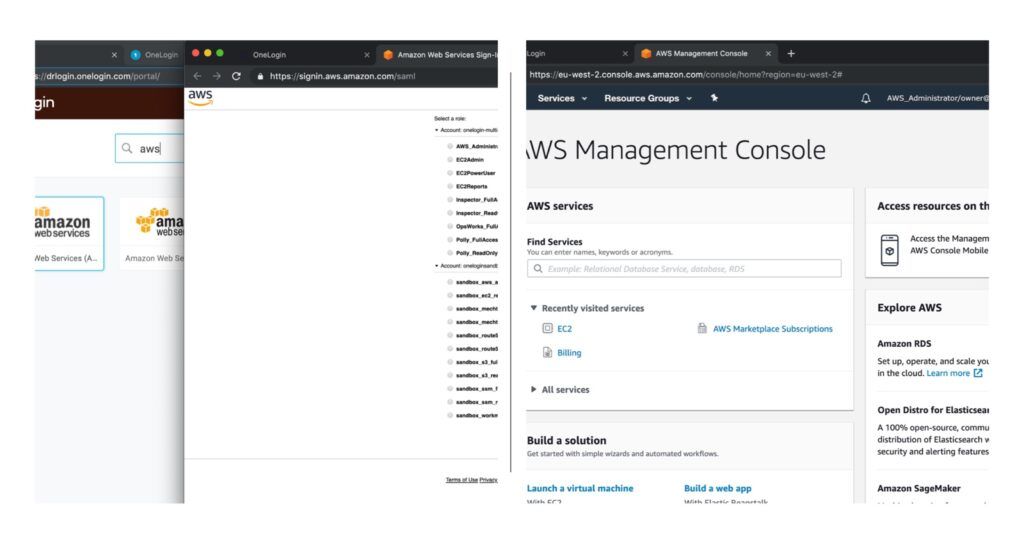Open the Resource Groups dropdown
Image resolution: width=1024 pixels, height=552 pixels.
648,98
